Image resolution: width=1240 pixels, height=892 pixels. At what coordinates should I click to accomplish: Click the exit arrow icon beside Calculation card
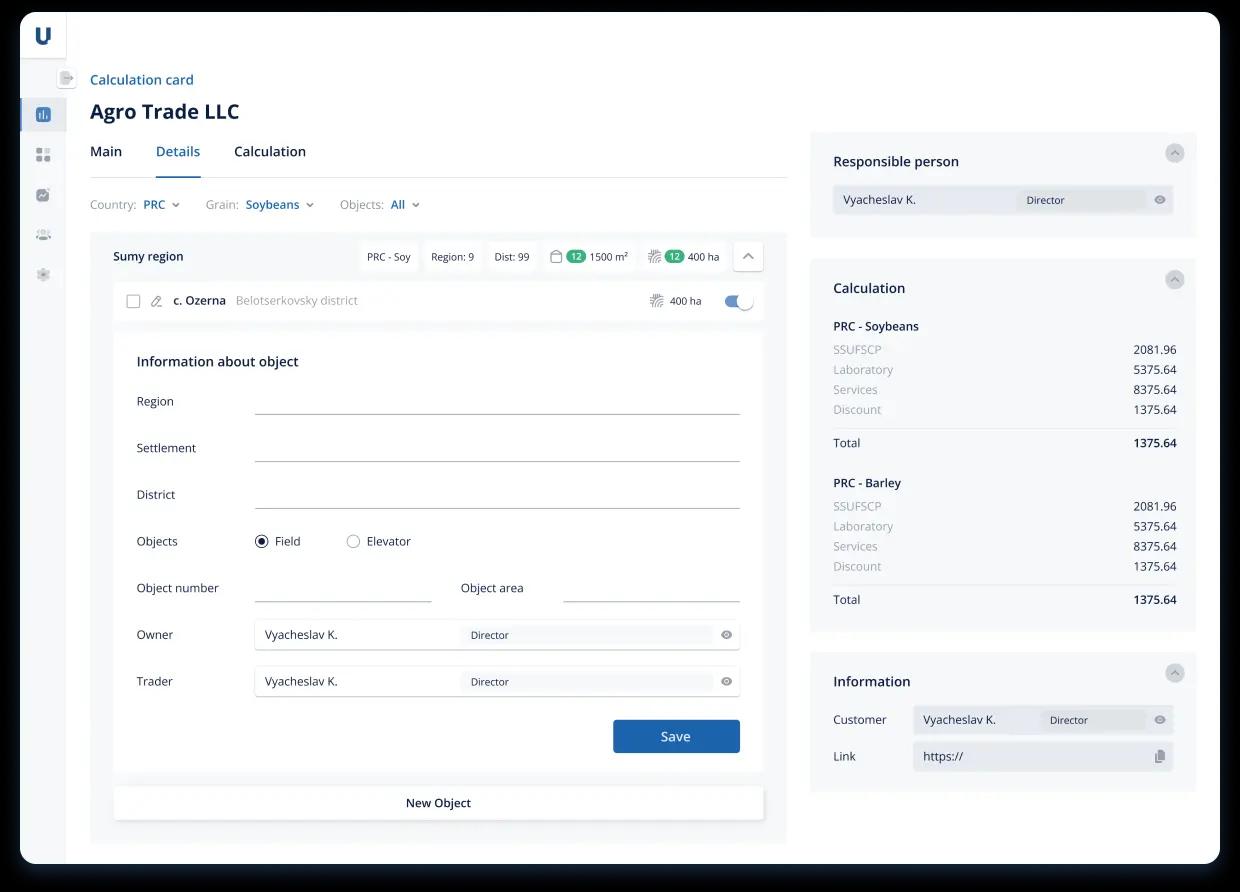point(66,78)
